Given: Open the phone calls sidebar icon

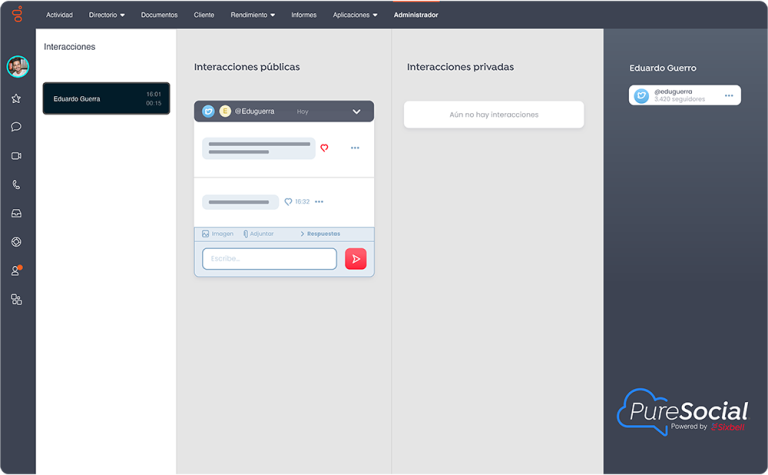Looking at the screenshot, I should (16, 185).
